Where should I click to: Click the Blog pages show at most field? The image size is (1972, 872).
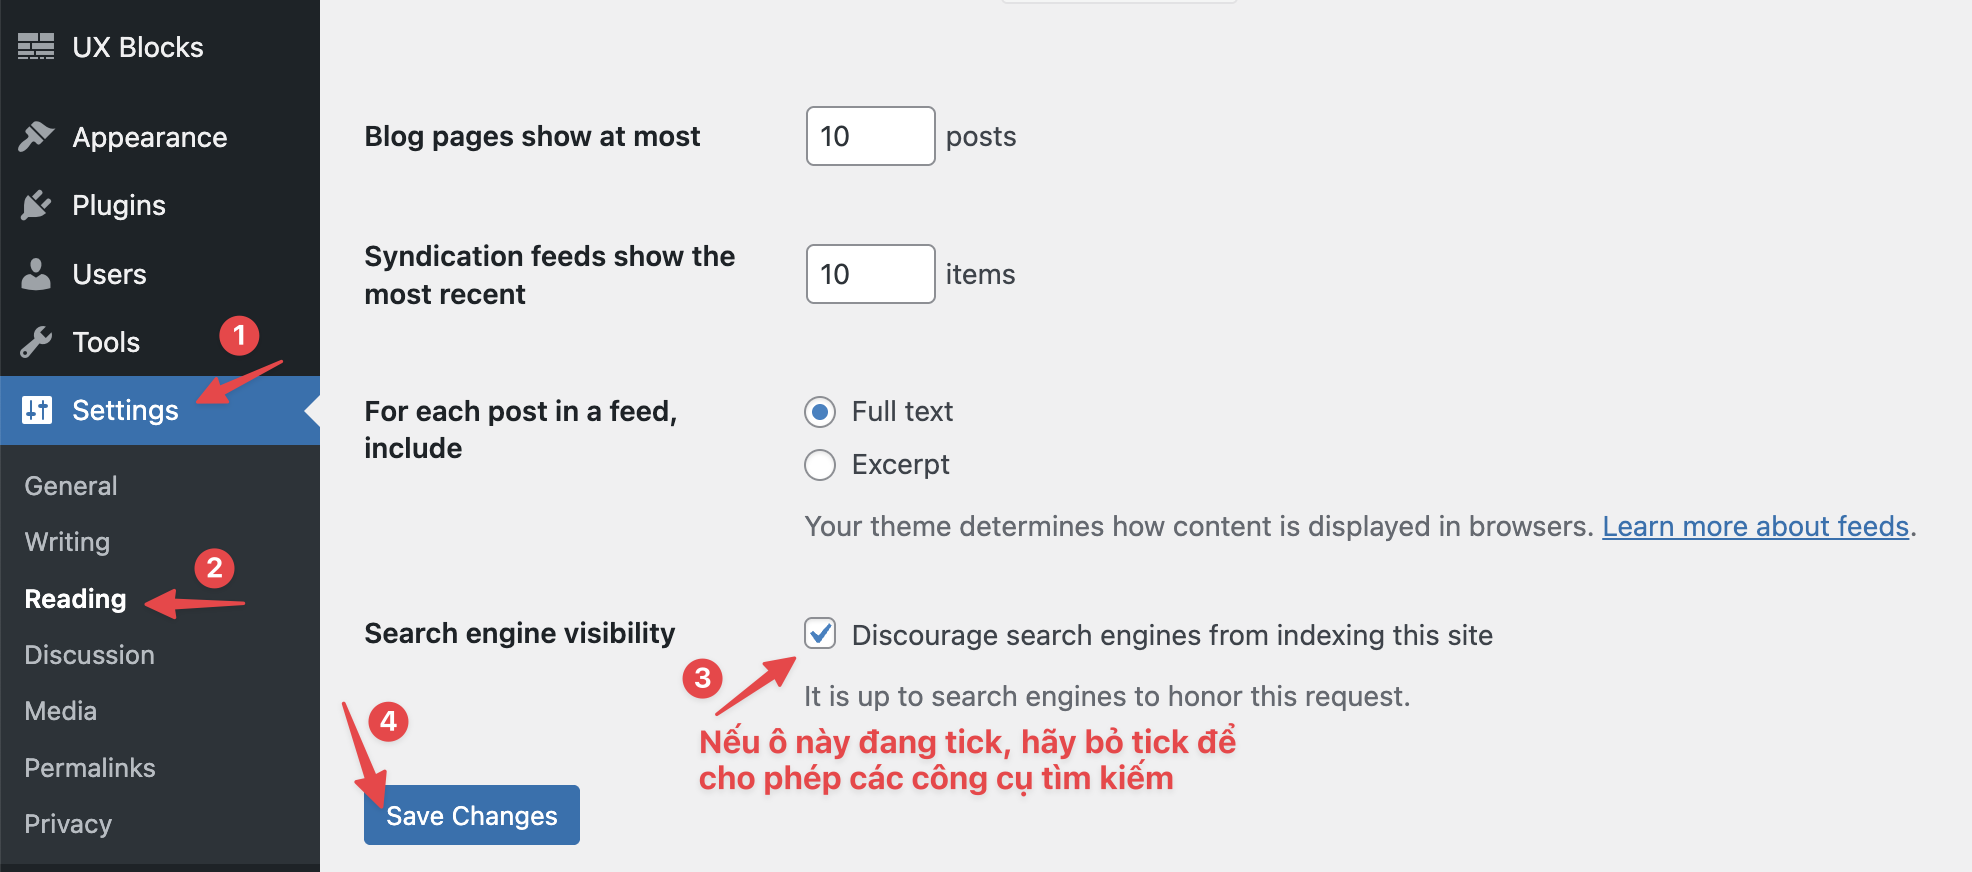(869, 136)
